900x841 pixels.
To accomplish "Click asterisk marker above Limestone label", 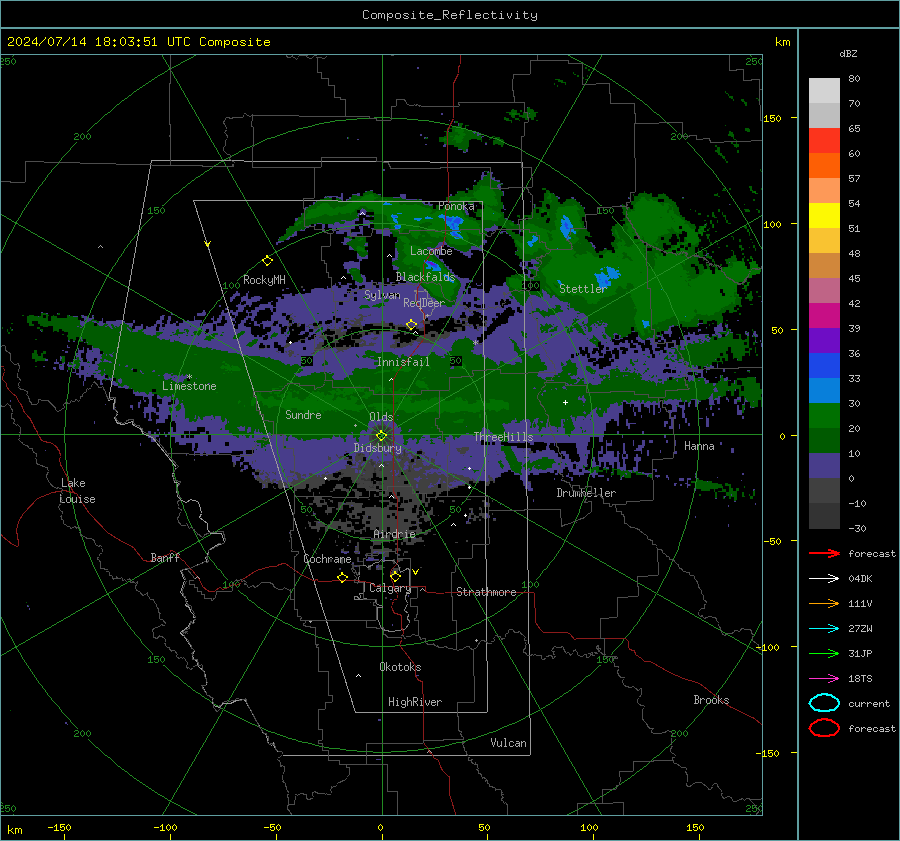I will (x=189, y=377).
